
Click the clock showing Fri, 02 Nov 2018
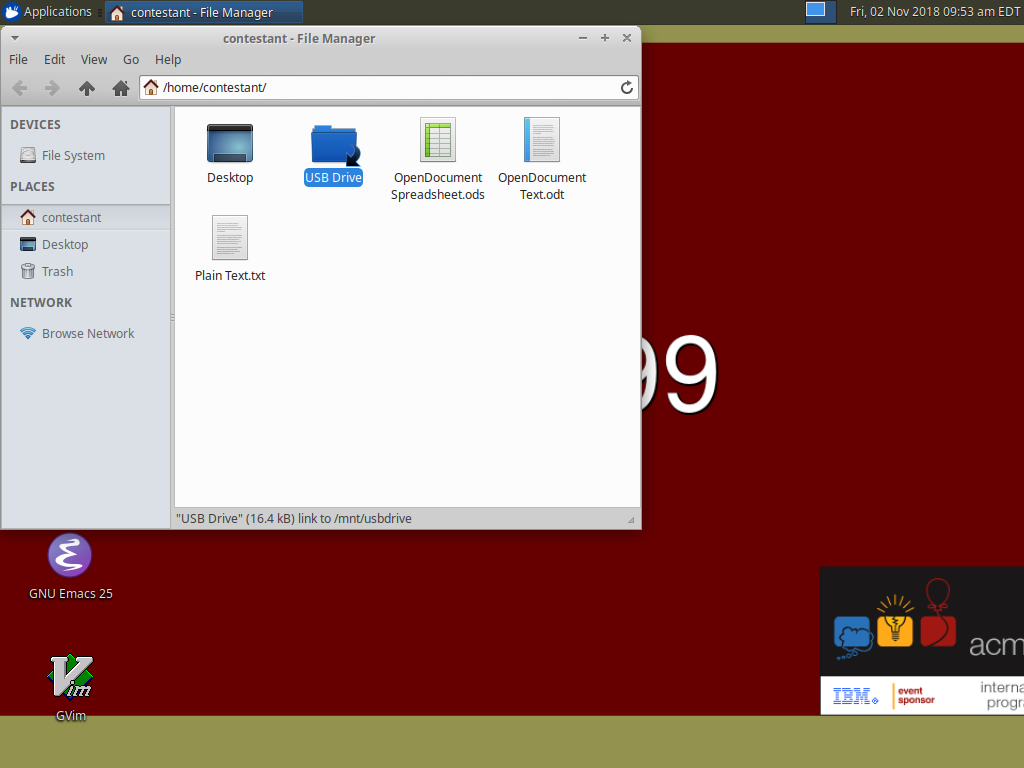tap(934, 12)
